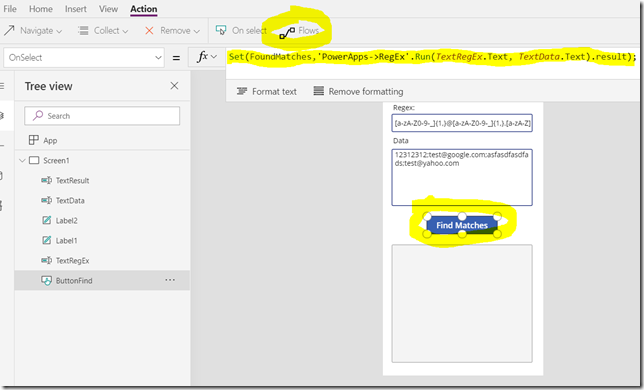Screen dimensions: 644x390
Task: Click the Find Matches button
Action: click(462, 225)
